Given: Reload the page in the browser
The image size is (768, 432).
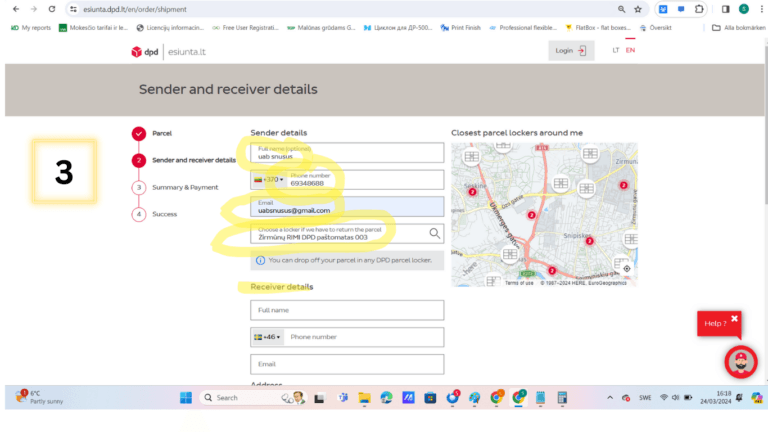Looking at the screenshot, I should coord(51,9).
